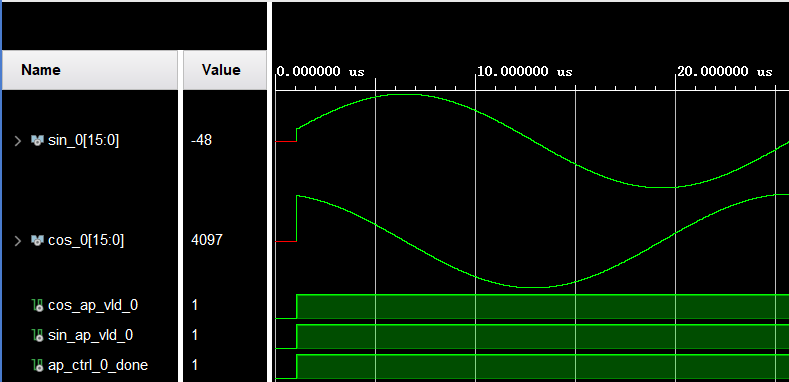Viewport: 789px width, 382px height.
Task: Click the cos_ap_vld_0 signal icon
Action: (x=37, y=305)
